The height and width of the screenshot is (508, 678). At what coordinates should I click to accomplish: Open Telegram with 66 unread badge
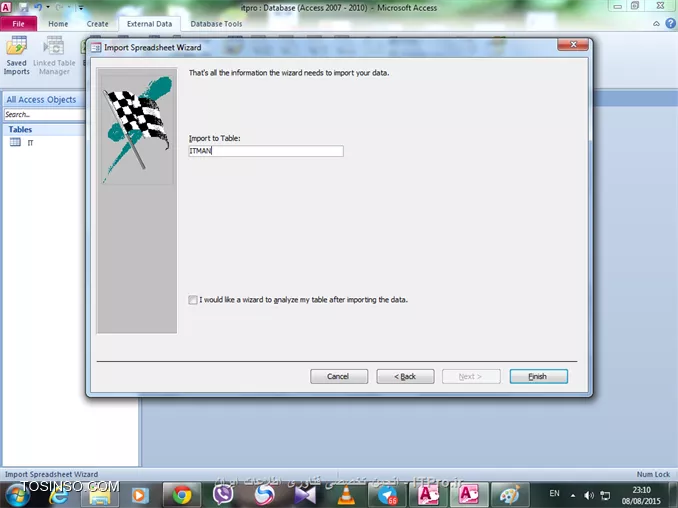tap(387, 495)
